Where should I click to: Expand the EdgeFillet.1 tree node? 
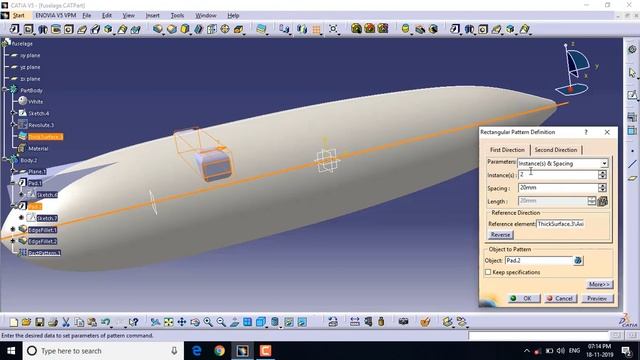click(x=13, y=229)
